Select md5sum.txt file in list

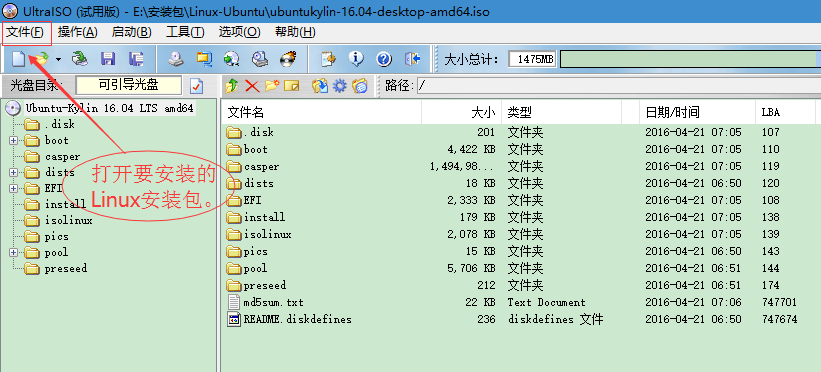(x=518, y=302)
